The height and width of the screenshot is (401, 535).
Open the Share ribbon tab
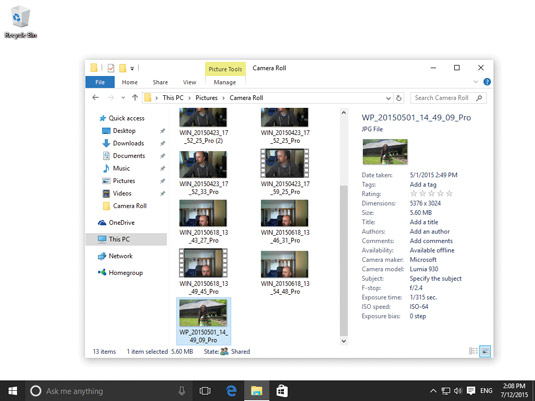[x=160, y=82]
